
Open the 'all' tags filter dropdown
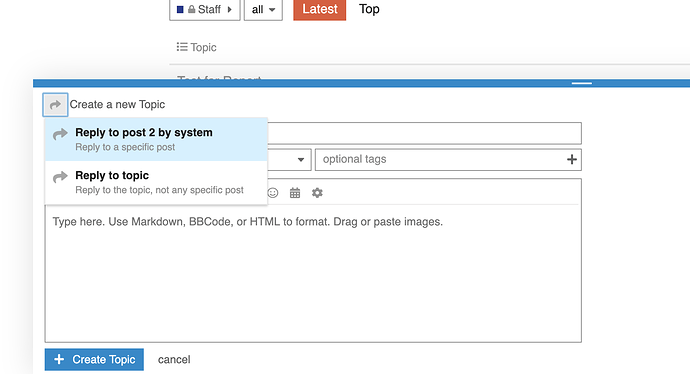[263, 9]
